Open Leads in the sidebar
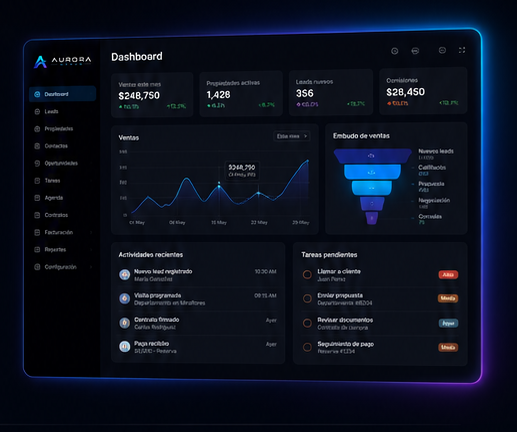Screen dimensions: 517x432 (x=51, y=111)
